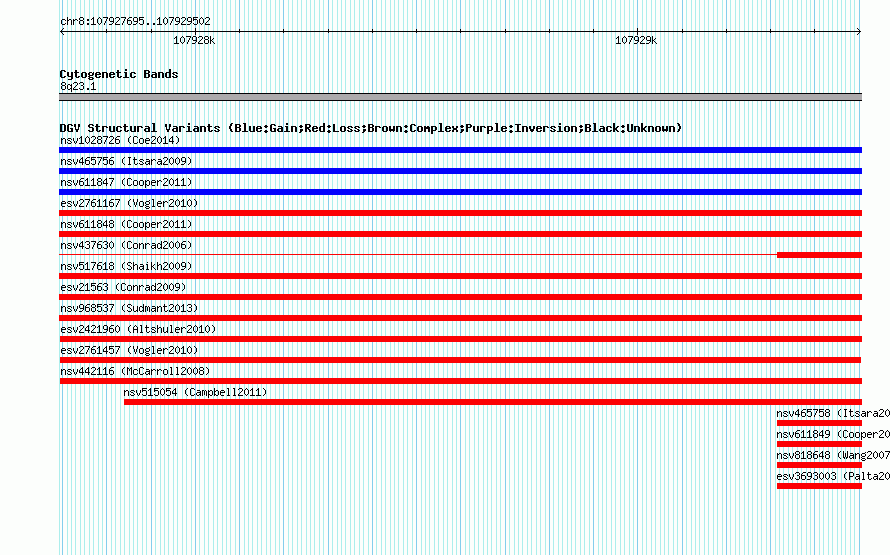Click short red bar under esv3693003
Image resolution: width=890 pixels, height=555 pixels.
click(819, 486)
